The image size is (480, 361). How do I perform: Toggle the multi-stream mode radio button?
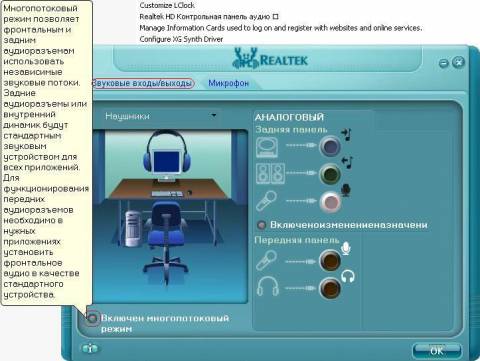tap(92, 318)
